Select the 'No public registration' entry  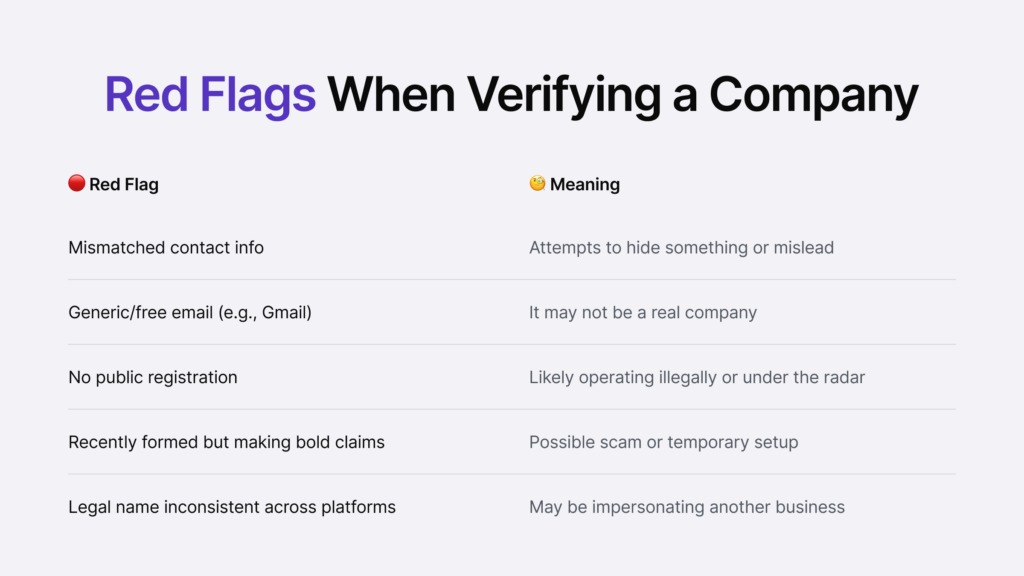pyautogui.click(x=153, y=377)
